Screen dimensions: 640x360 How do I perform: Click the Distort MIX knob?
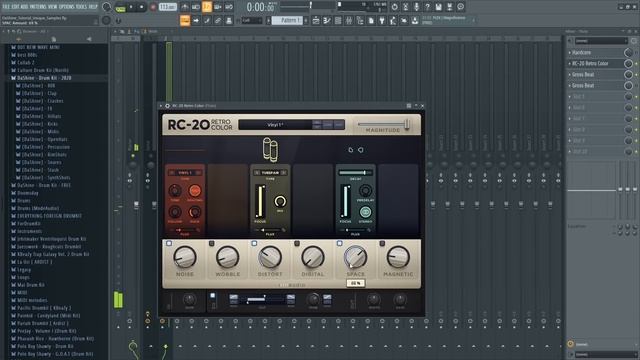280,201
